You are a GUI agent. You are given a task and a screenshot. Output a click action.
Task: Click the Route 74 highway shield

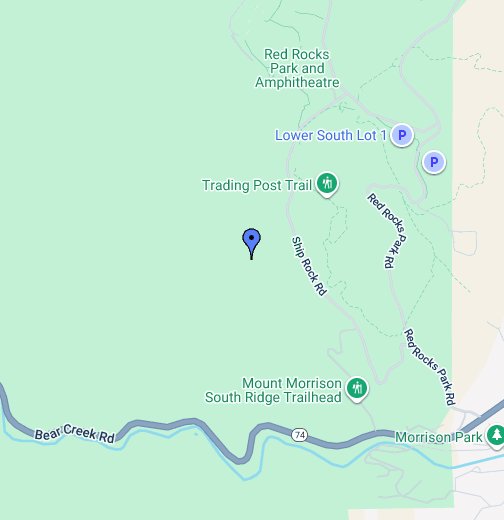299,435
